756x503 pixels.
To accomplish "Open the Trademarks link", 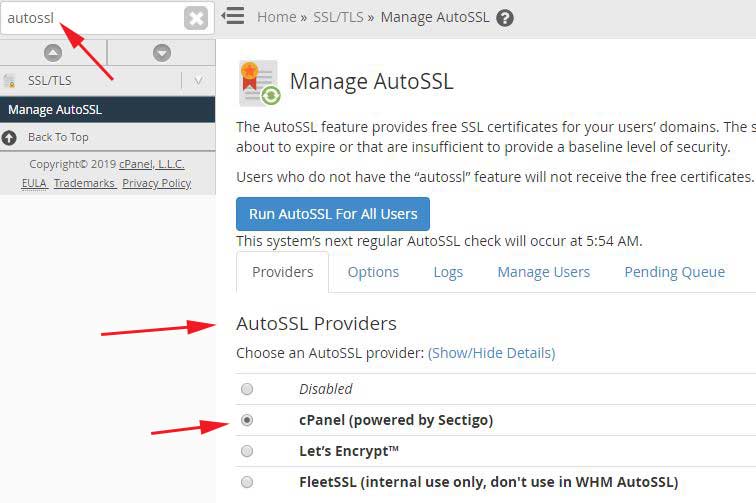I will pyautogui.click(x=84, y=184).
